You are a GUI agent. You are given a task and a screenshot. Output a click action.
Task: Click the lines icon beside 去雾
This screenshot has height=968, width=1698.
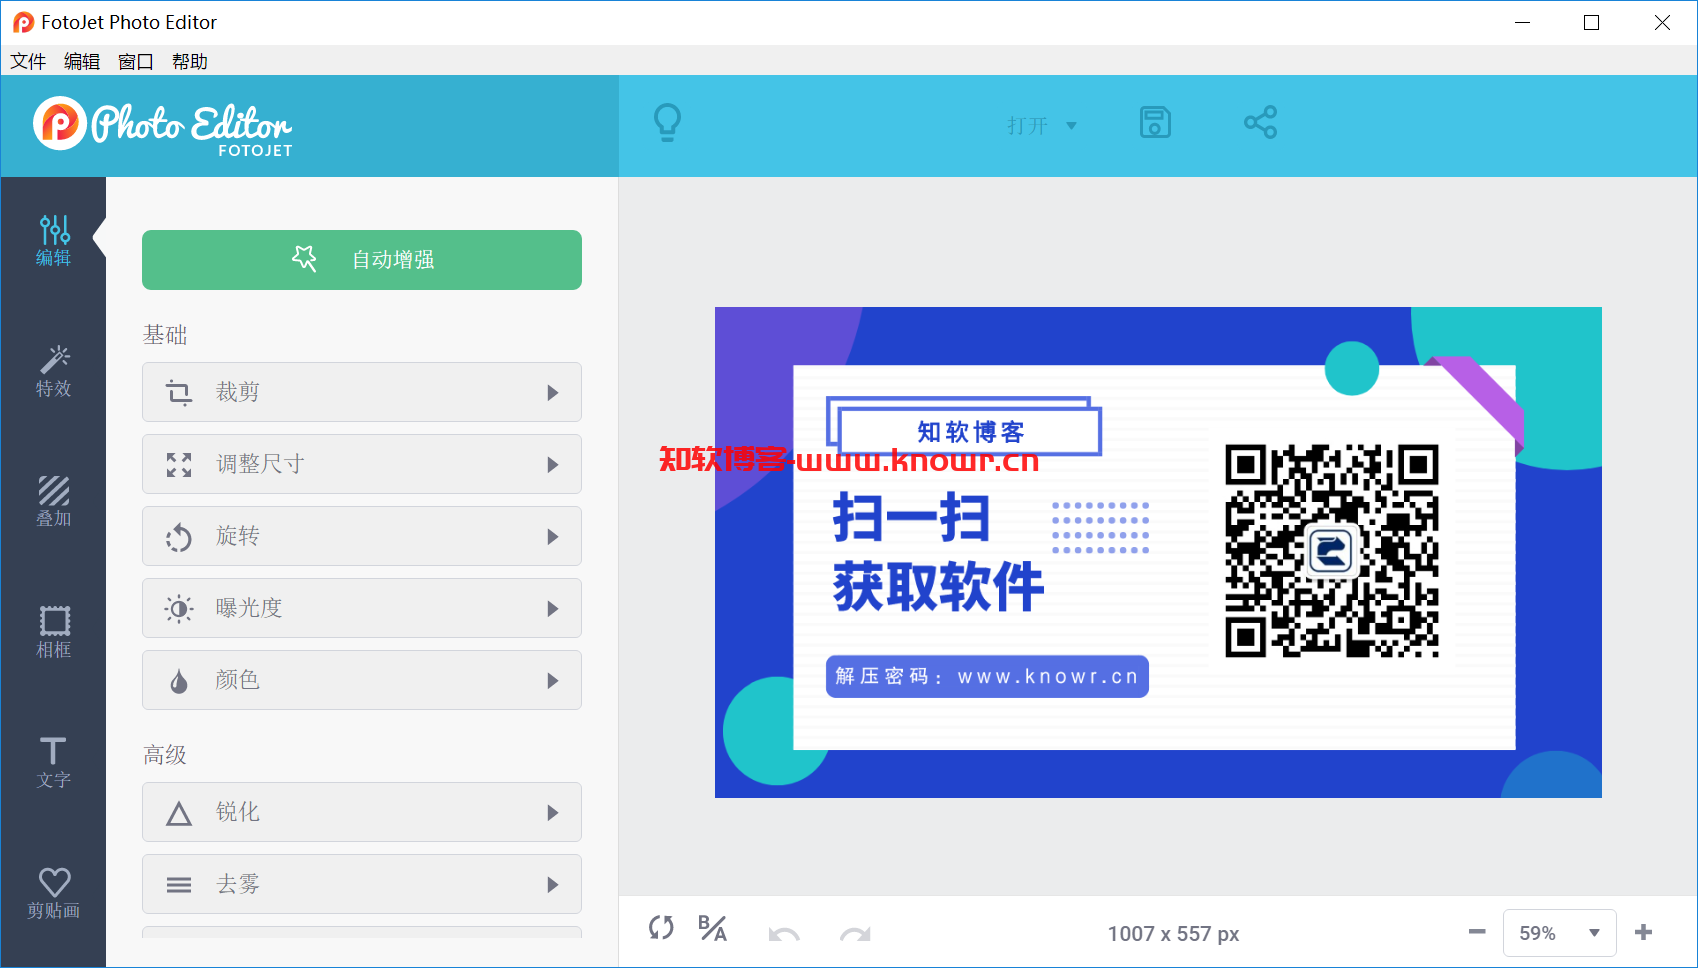[179, 885]
